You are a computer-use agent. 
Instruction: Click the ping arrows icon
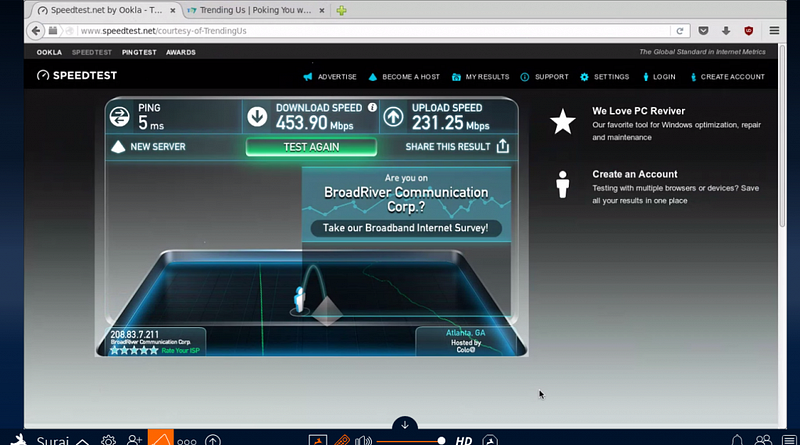pos(120,116)
